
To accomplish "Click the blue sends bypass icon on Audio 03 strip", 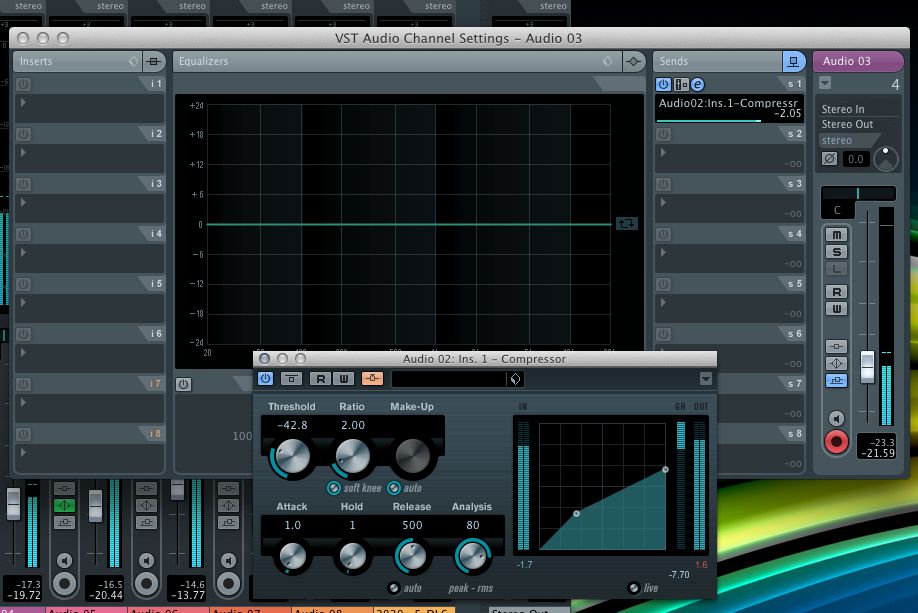I will point(836,381).
